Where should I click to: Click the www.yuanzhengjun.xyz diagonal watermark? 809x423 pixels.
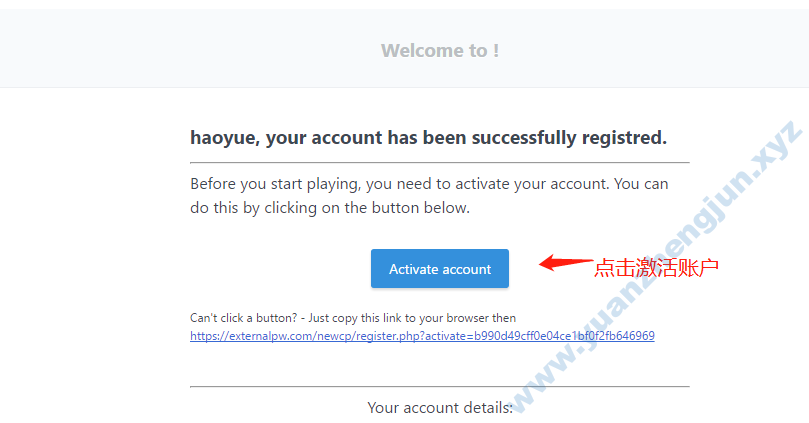[655, 268]
